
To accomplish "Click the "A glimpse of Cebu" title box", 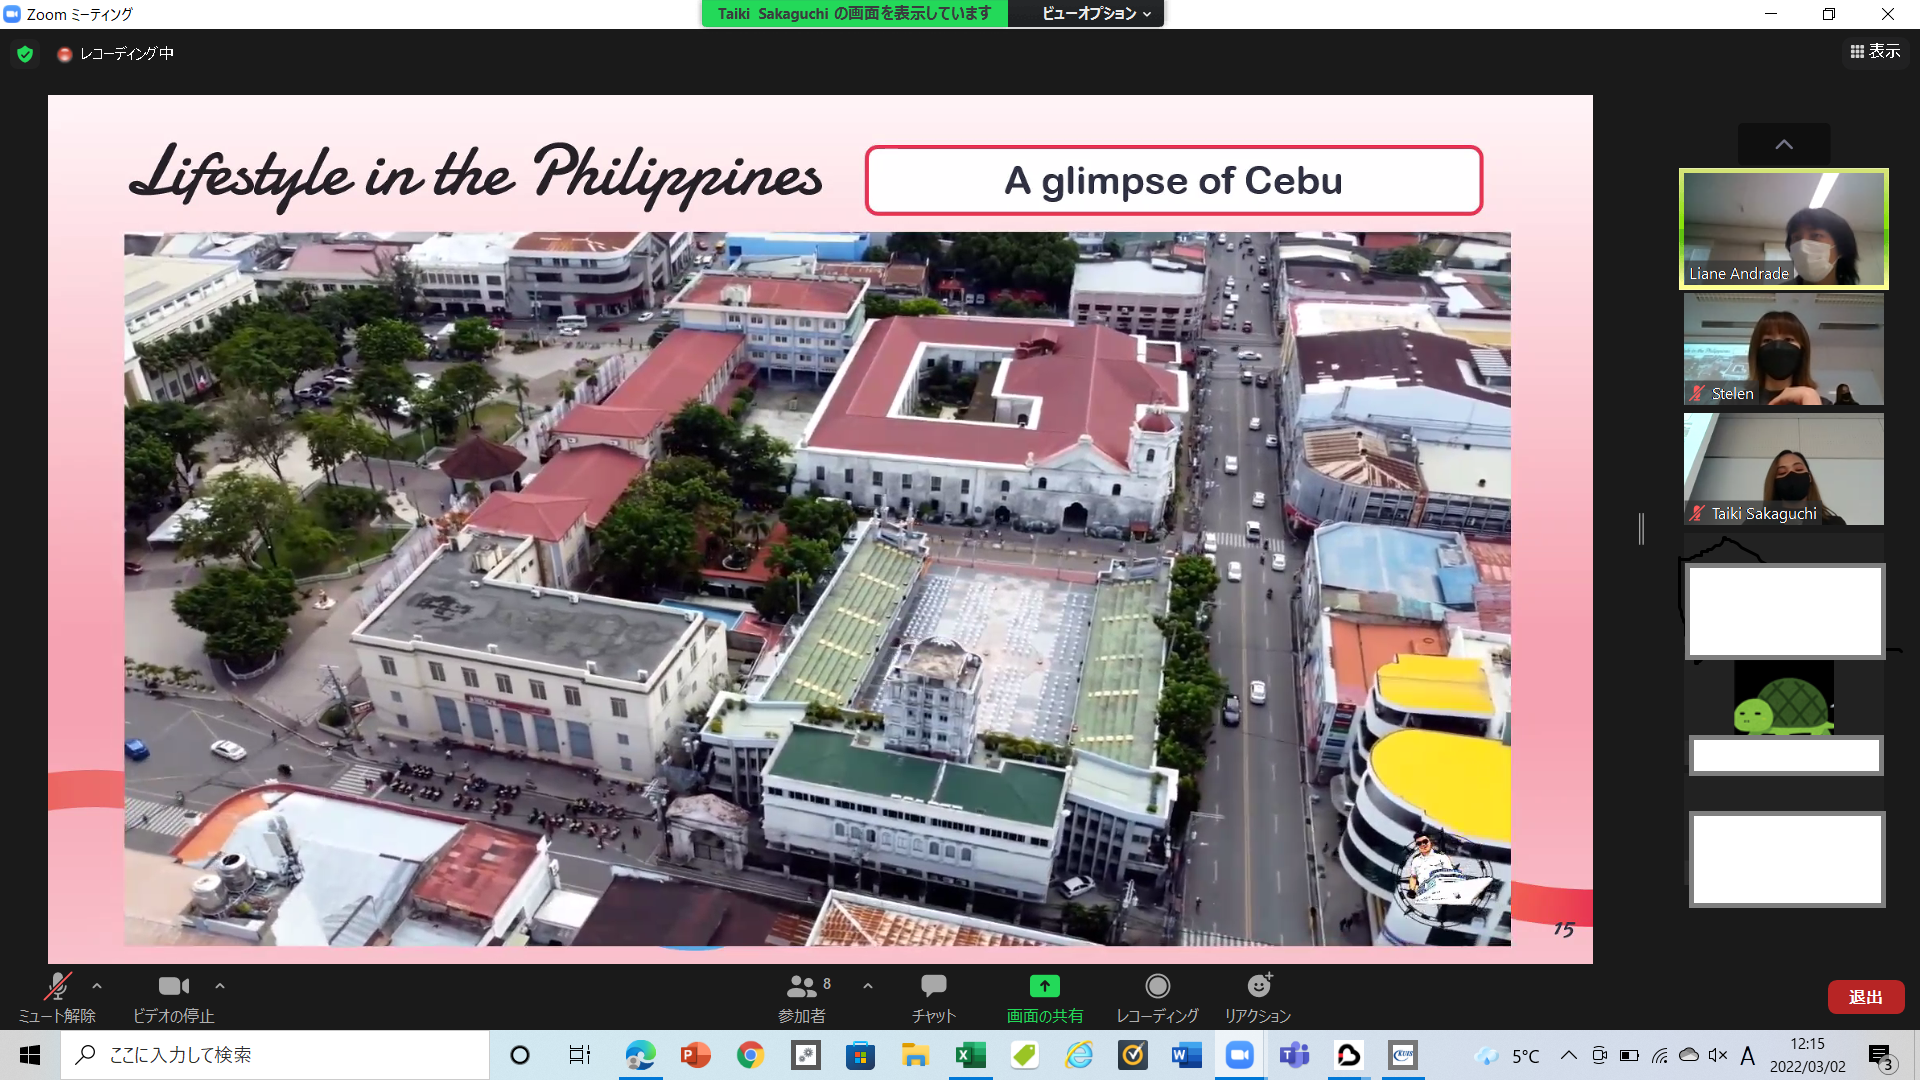I will coord(1174,181).
